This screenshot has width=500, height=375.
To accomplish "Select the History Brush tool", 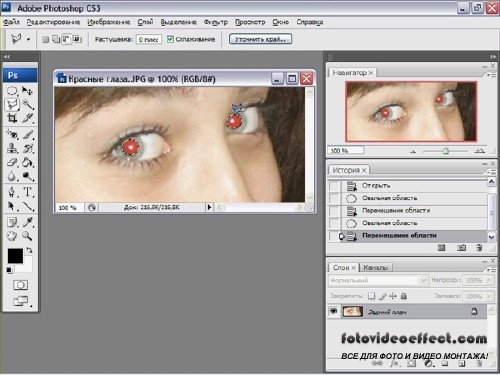I will (27, 148).
